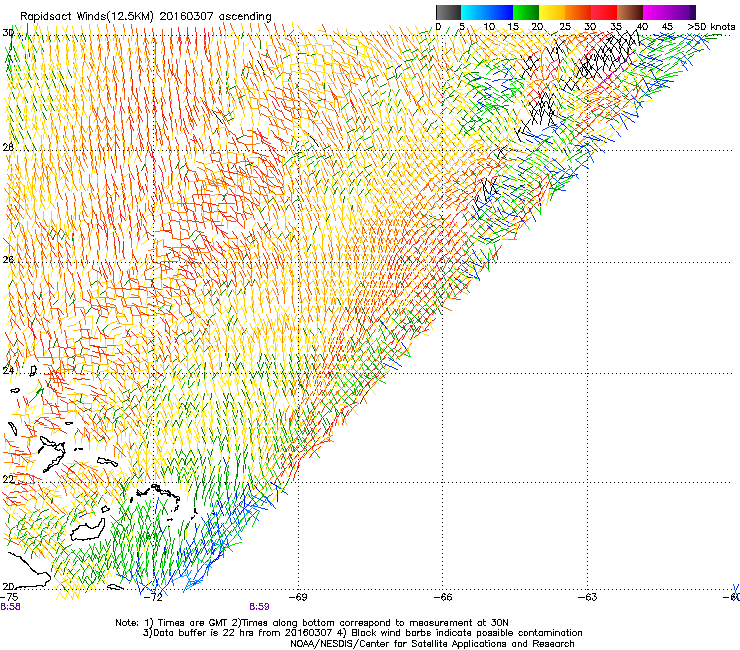Click the '25' label under the color bar
The width and height of the screenshot is (740, 650).
click(564, 26)
